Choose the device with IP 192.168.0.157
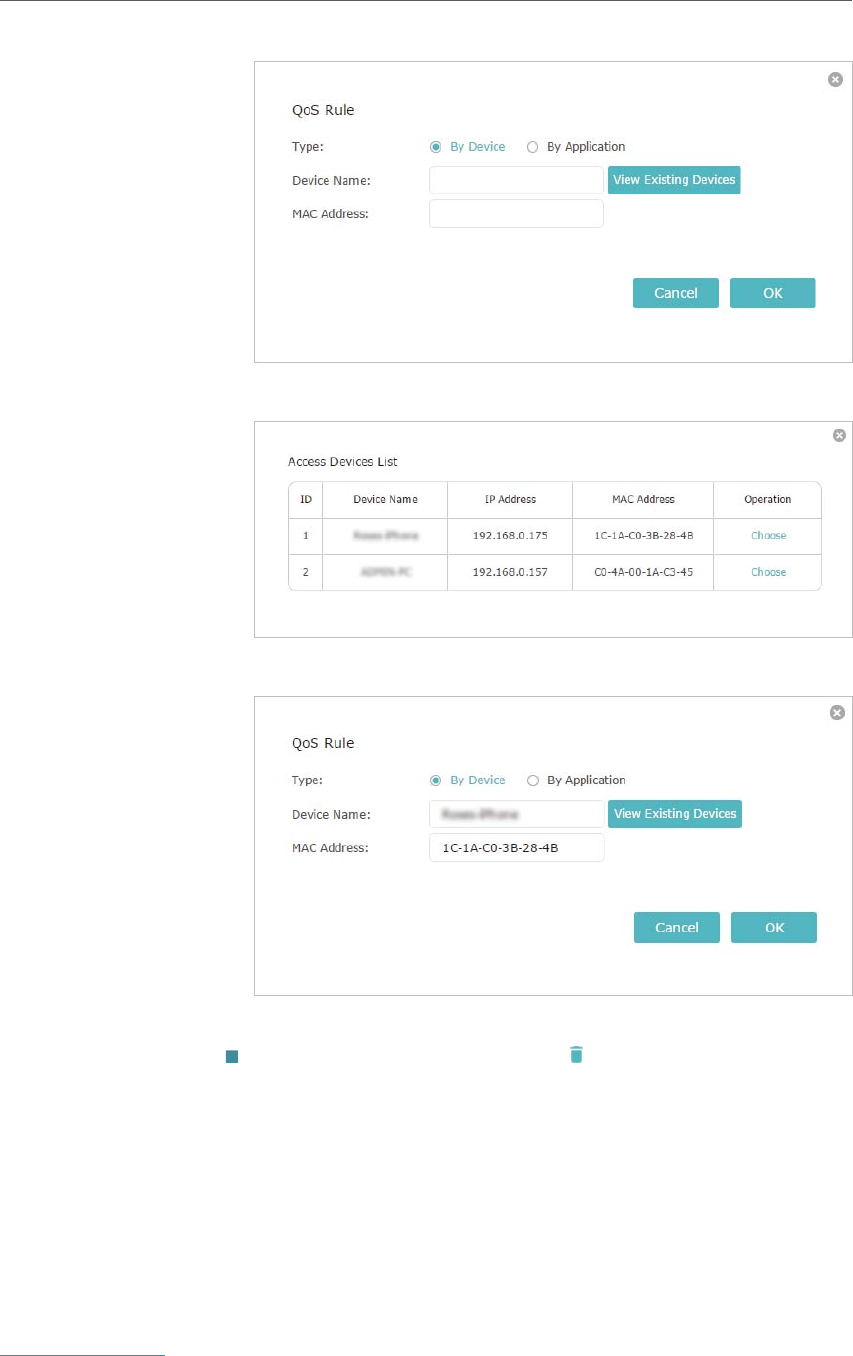Viewport: 853px width, 1356px height. (x=768, y=572)
